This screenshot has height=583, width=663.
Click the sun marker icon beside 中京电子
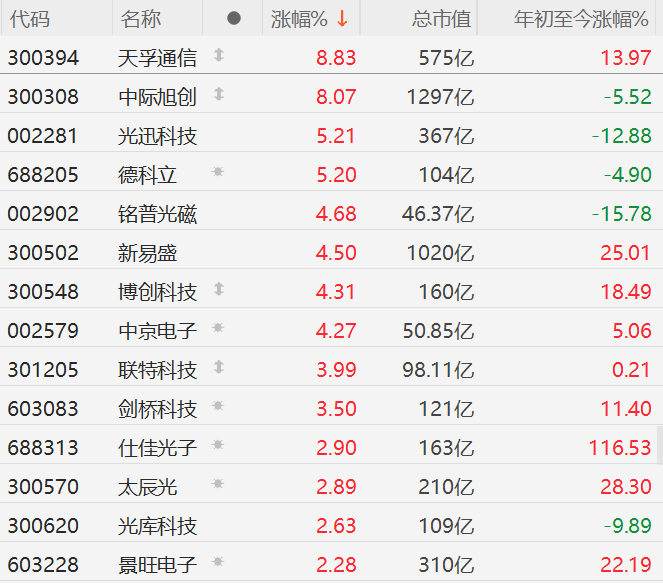tap(218, 328)
